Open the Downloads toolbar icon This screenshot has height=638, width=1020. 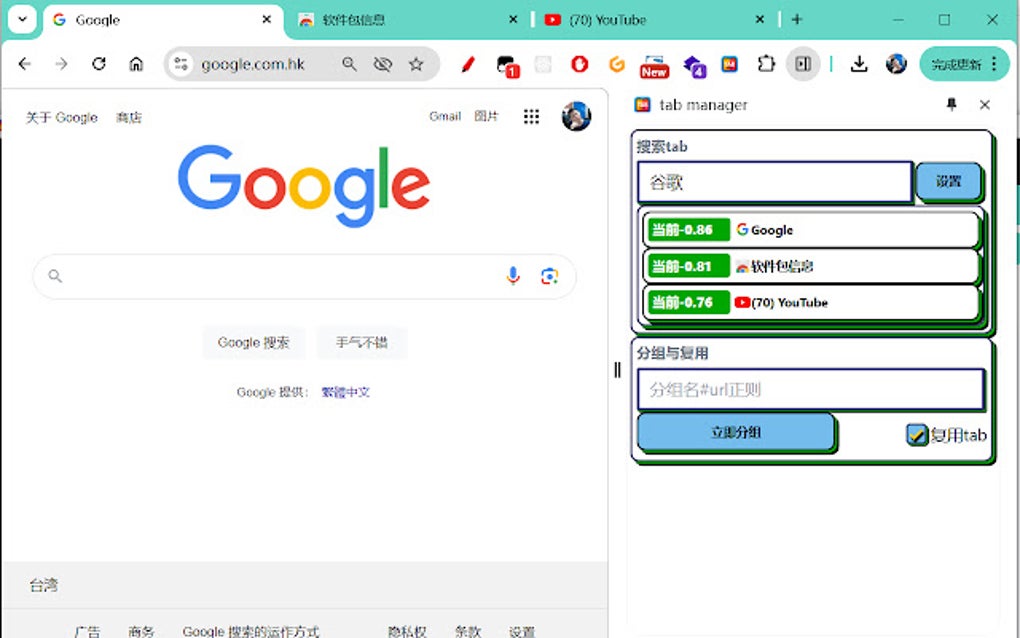(x=859, y=63)
